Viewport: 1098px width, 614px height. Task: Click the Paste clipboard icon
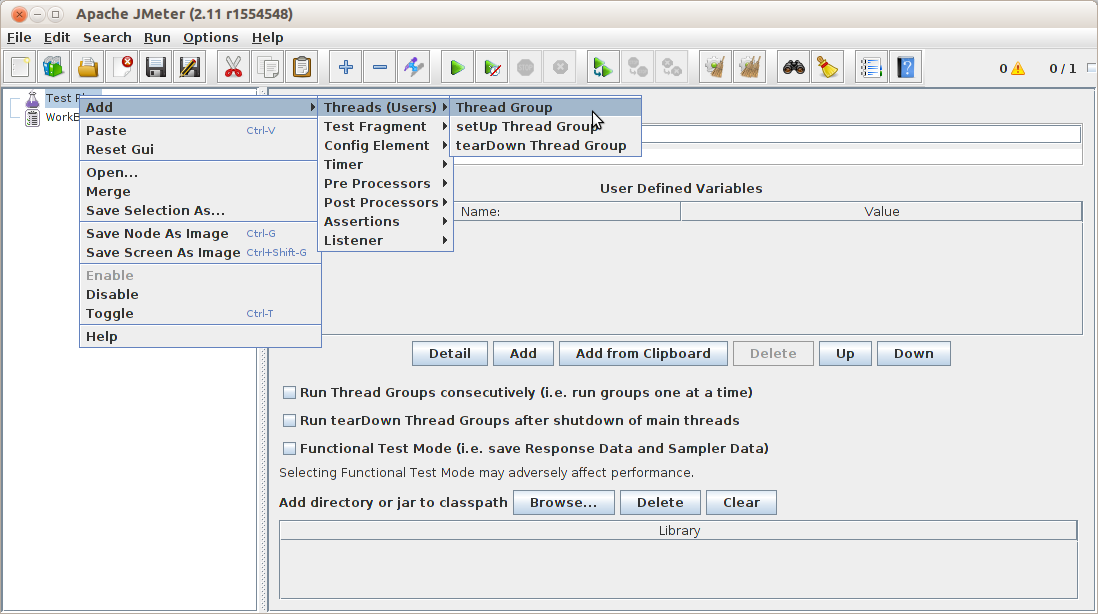point(302,67)
